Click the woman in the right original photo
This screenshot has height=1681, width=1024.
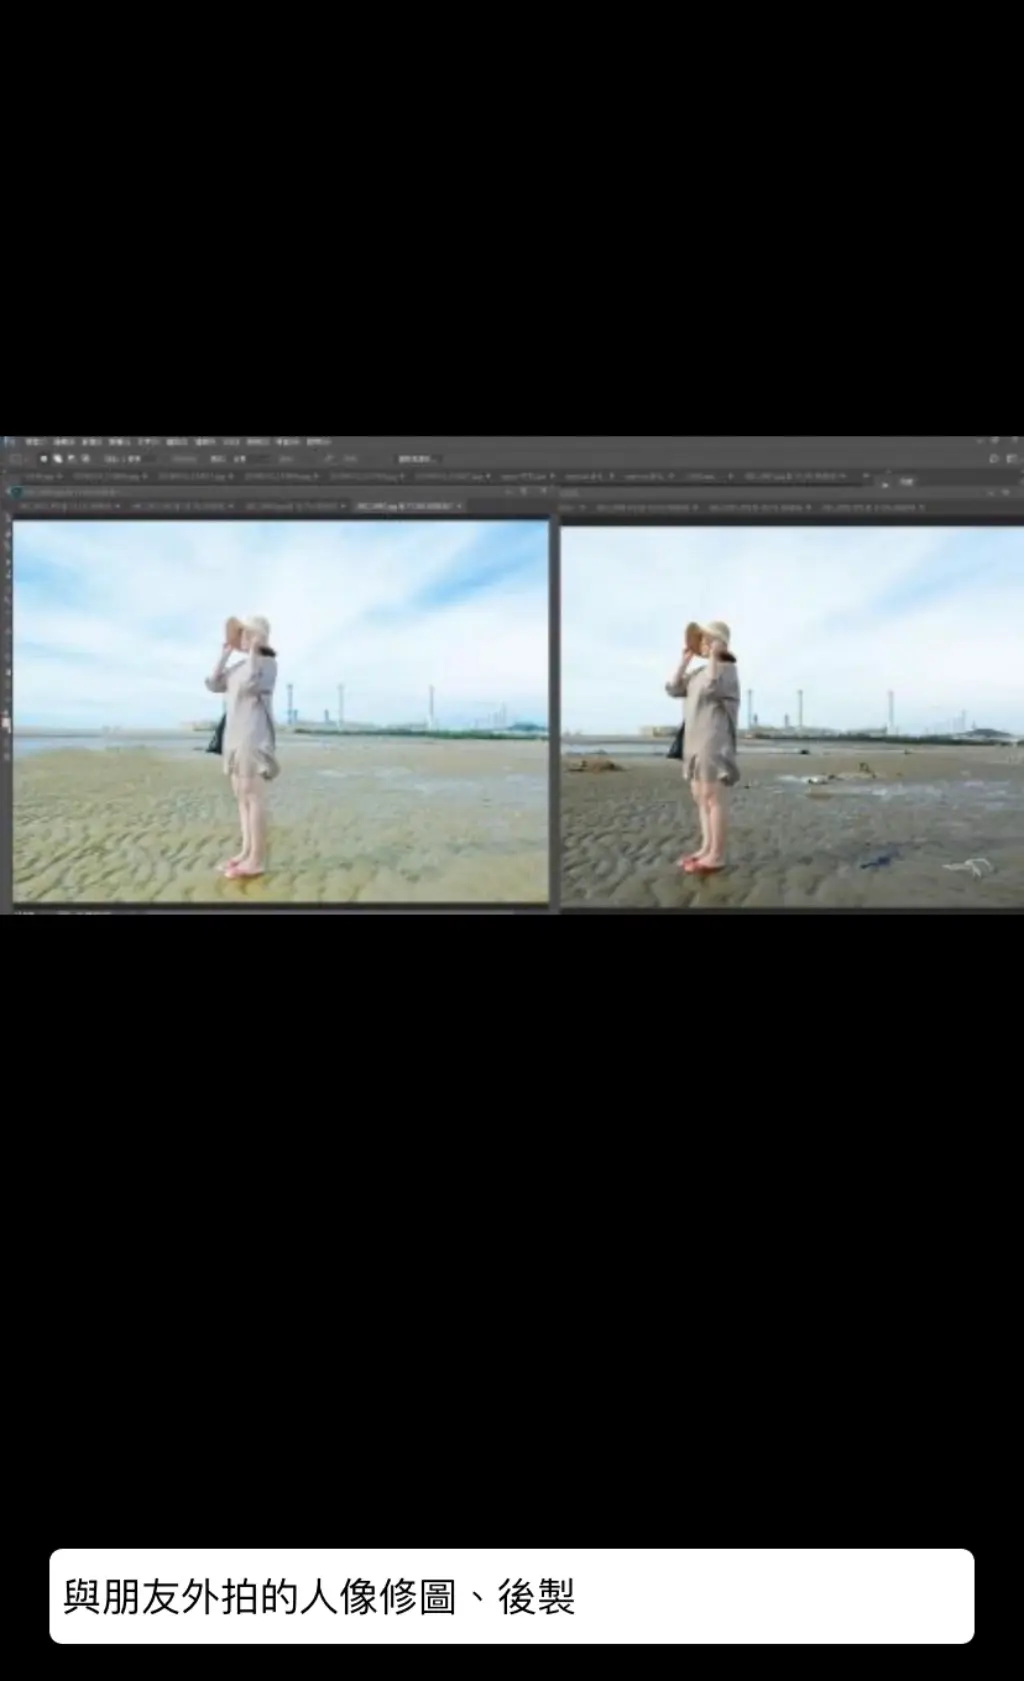click(704, 745)
